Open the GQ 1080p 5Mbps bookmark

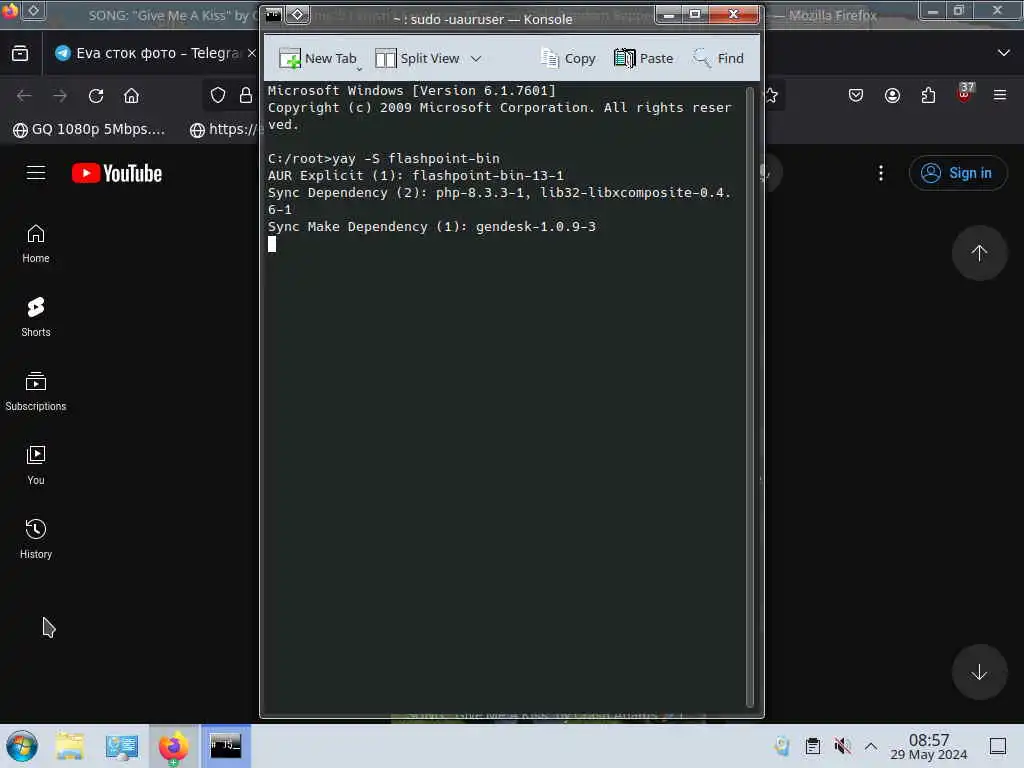[89, 129]
